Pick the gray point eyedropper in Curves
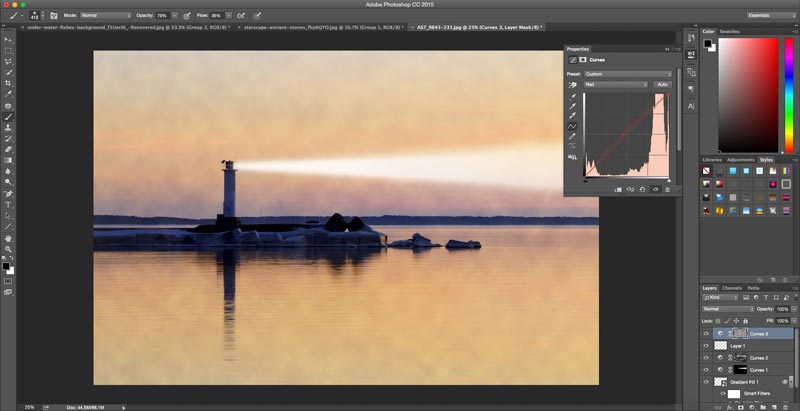800x411 pixels. point(572,106)
